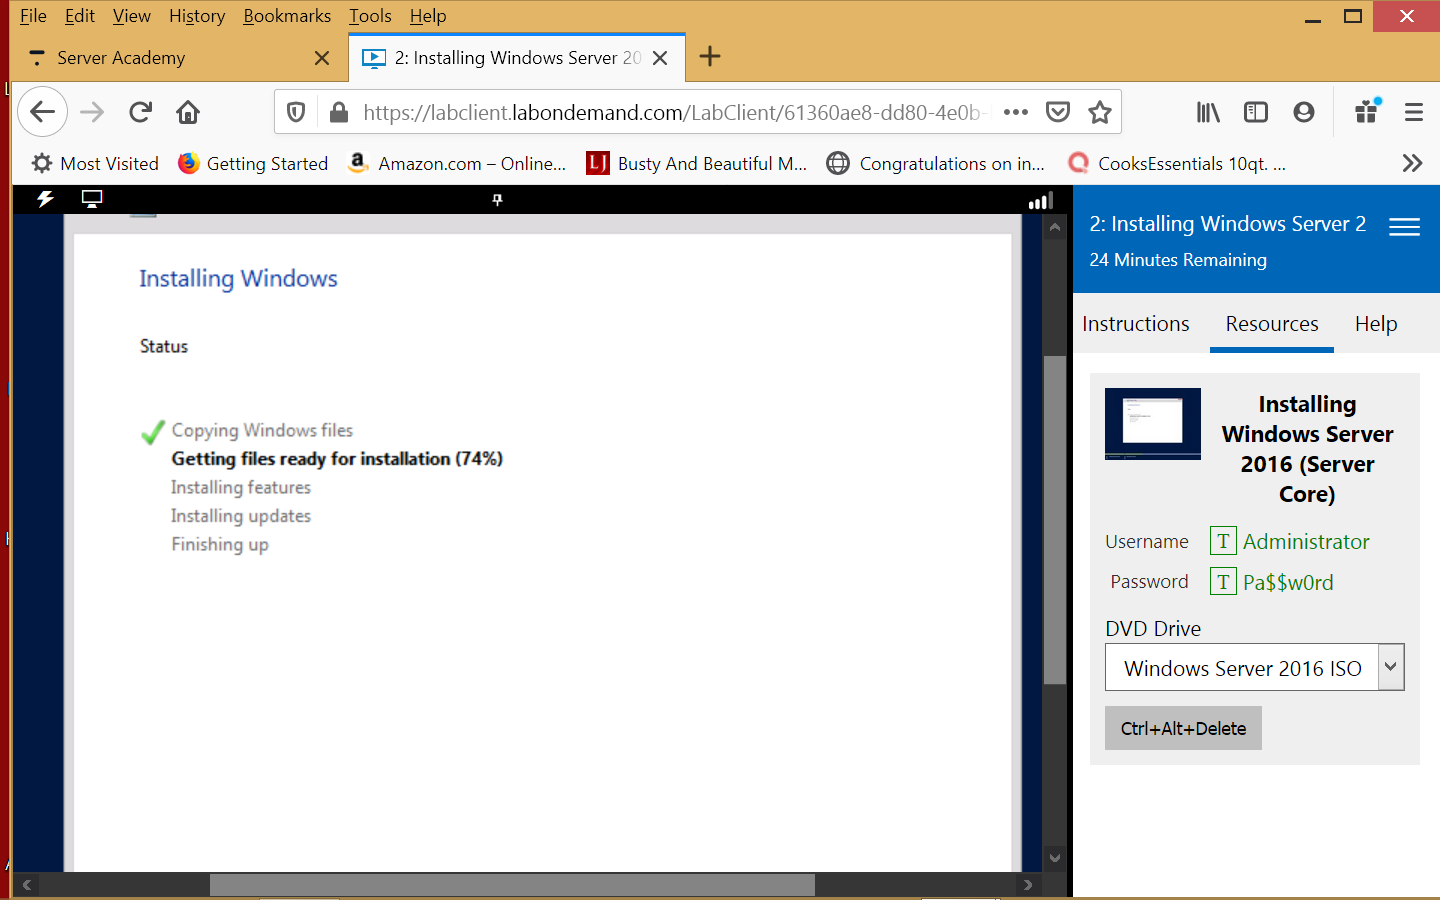Bookmark this page with the star icon
The width and height of the screenshot is (1440, 900).
(1100, 112)
